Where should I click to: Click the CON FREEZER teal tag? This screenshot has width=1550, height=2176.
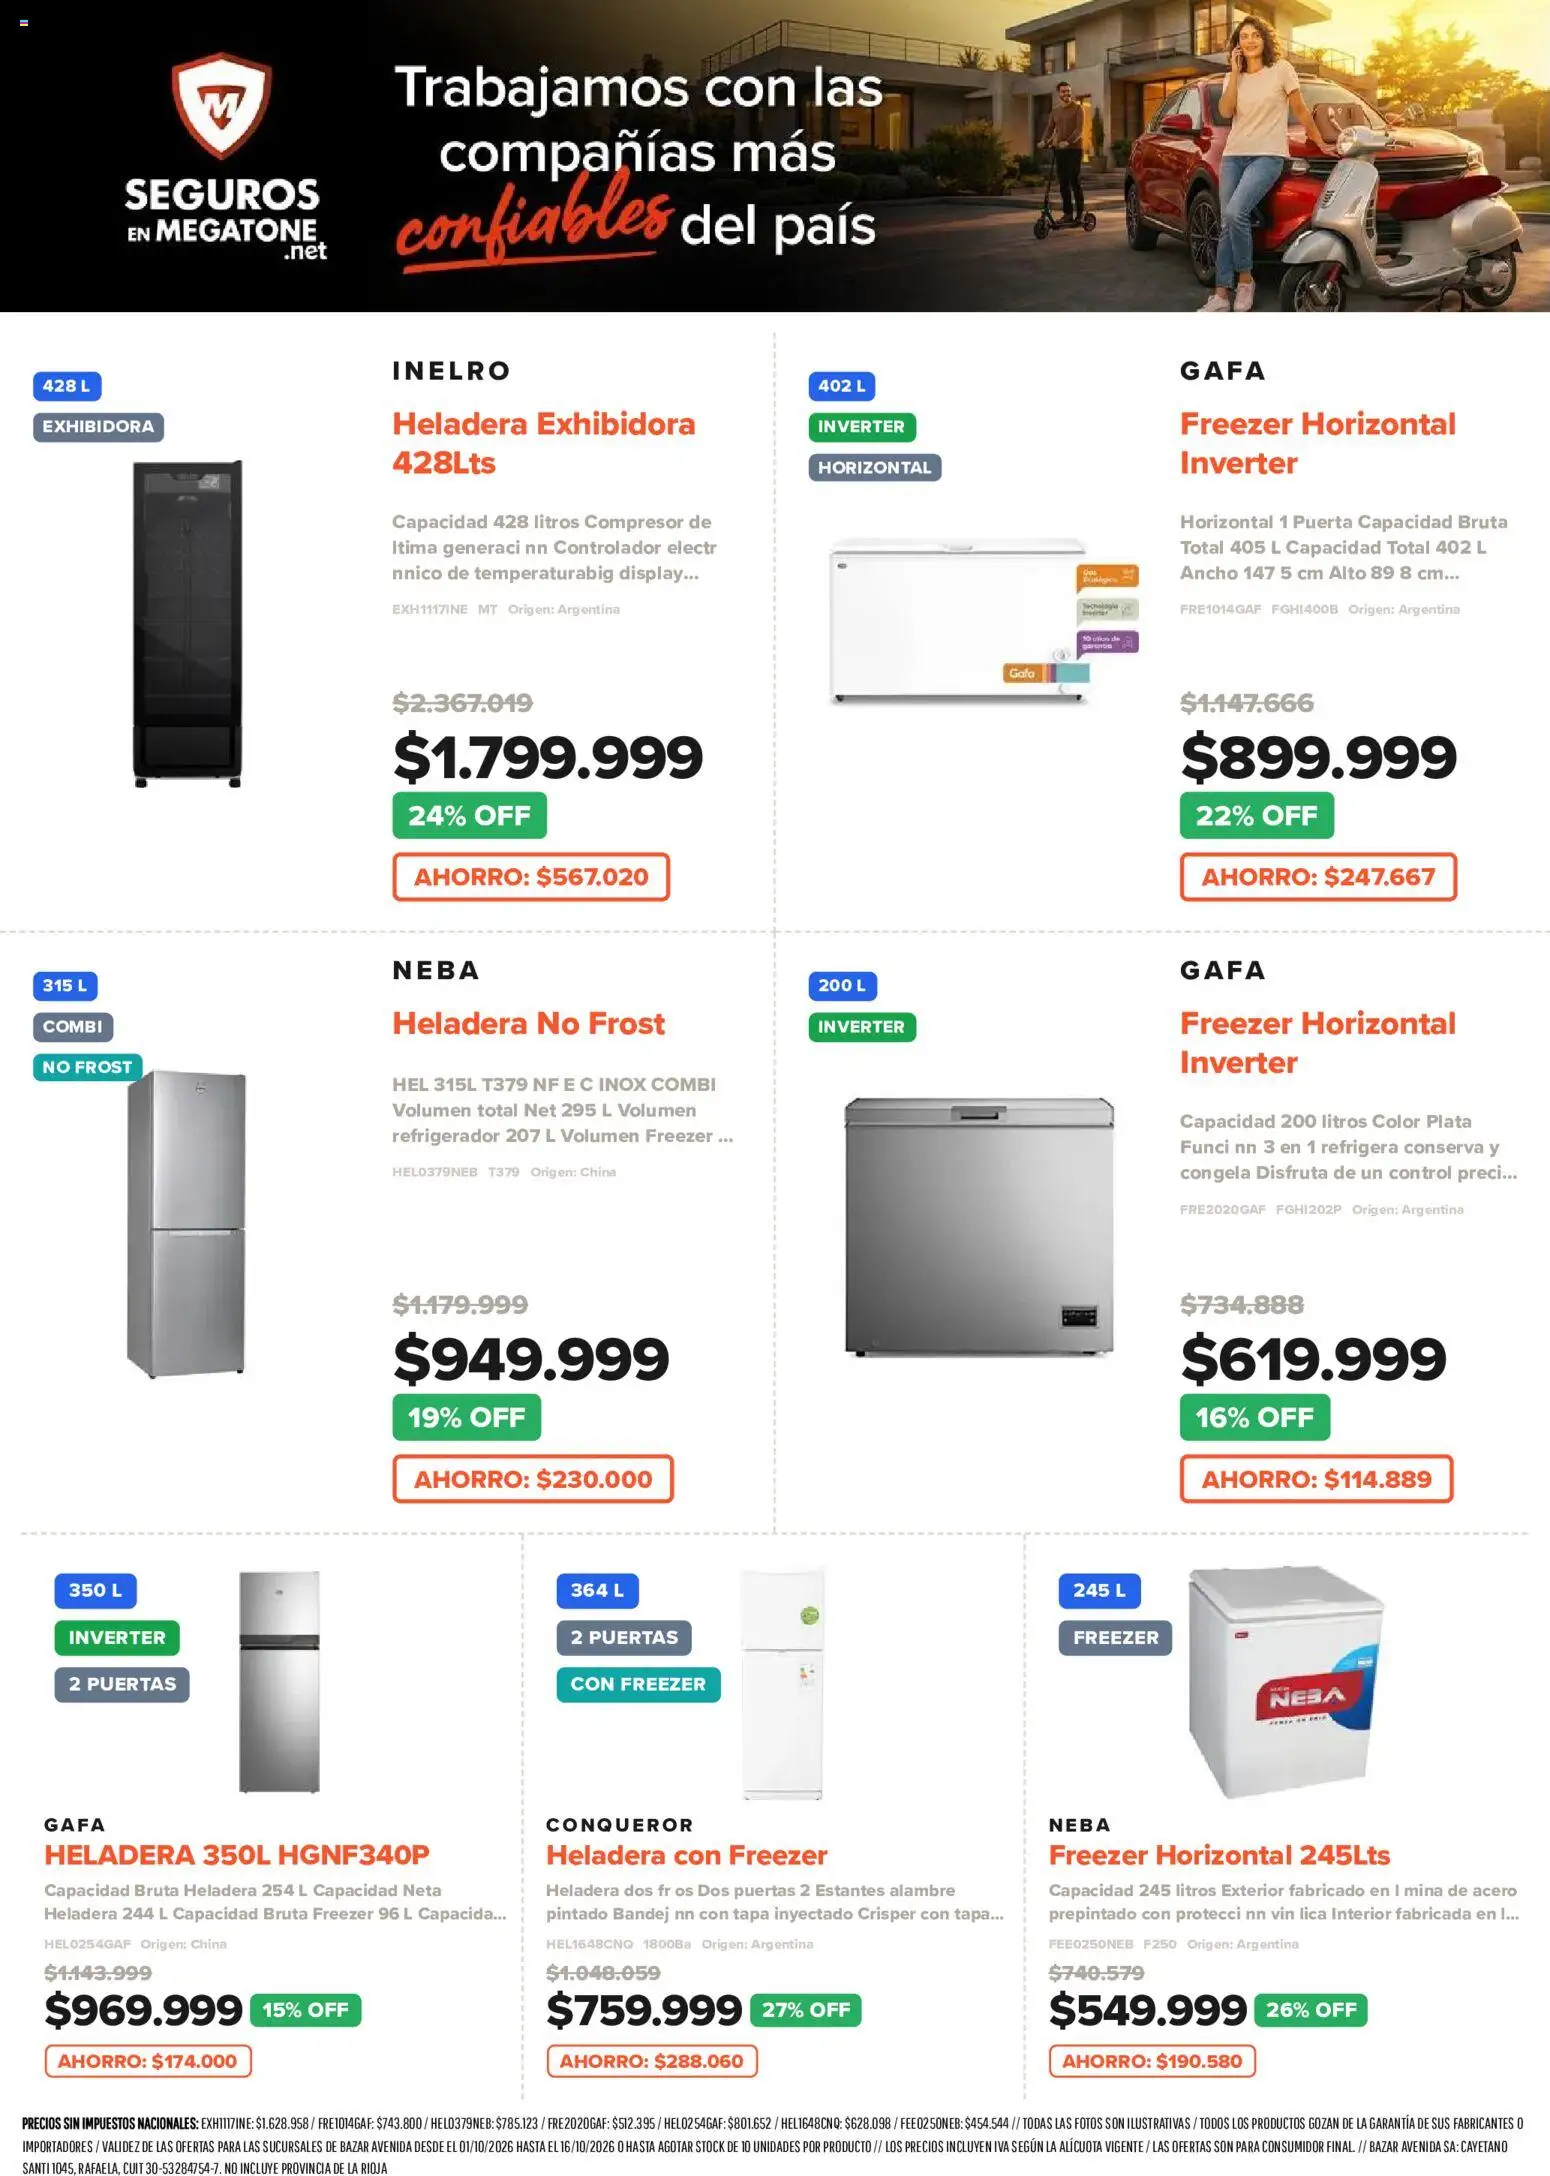pos(638,1684)
